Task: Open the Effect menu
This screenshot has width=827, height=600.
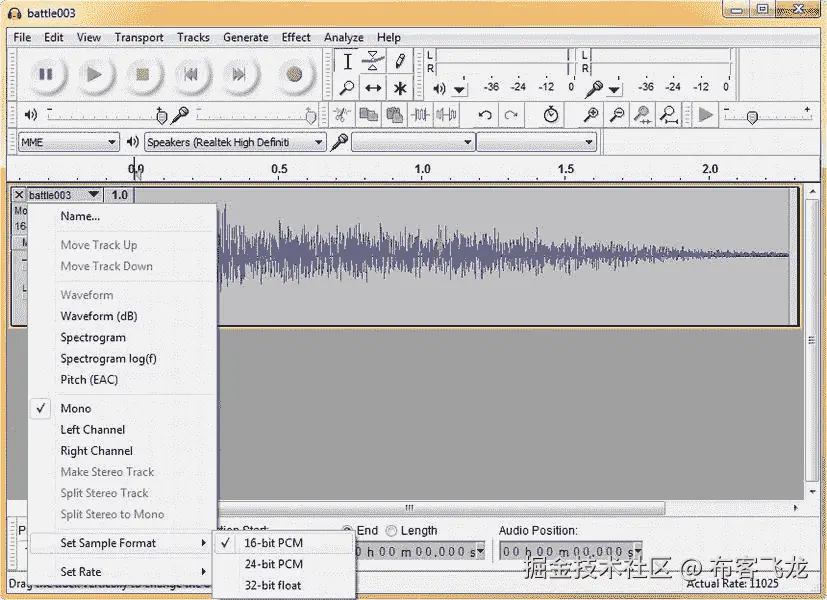Action: point(296,37)
